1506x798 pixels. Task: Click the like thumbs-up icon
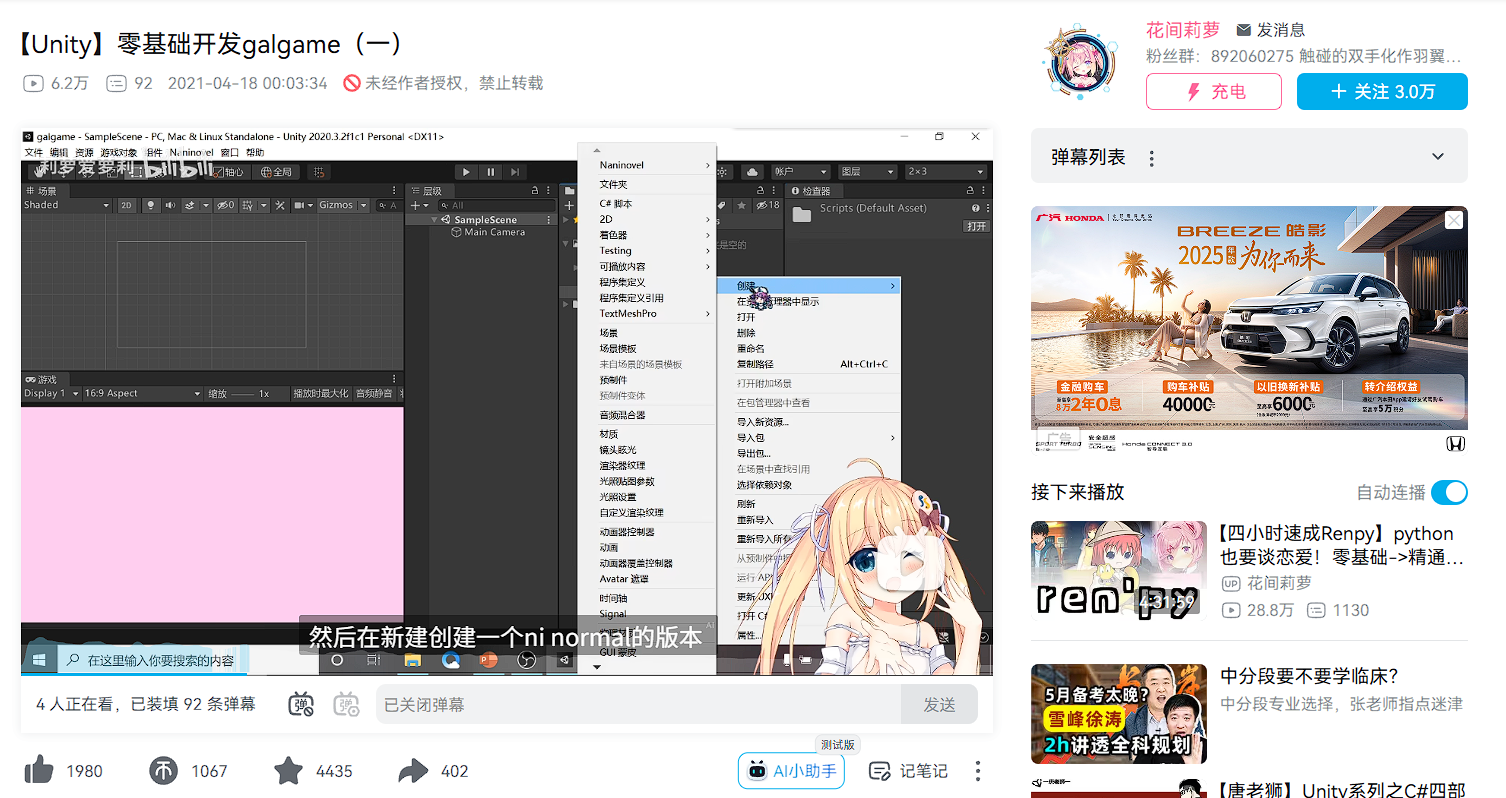click(39, 770)
